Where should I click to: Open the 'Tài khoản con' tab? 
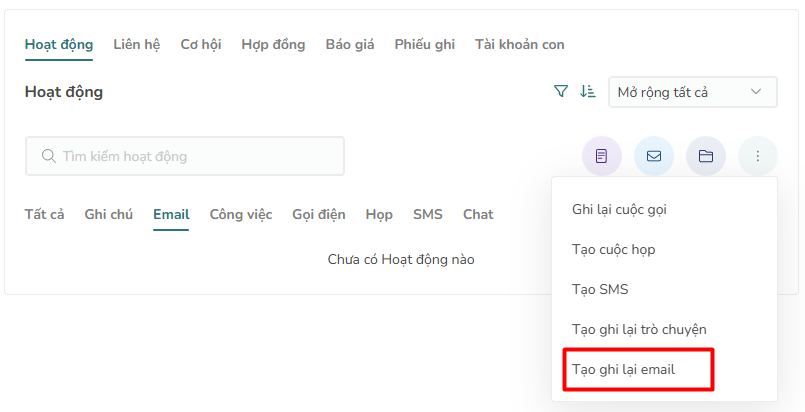click(519, 45)
